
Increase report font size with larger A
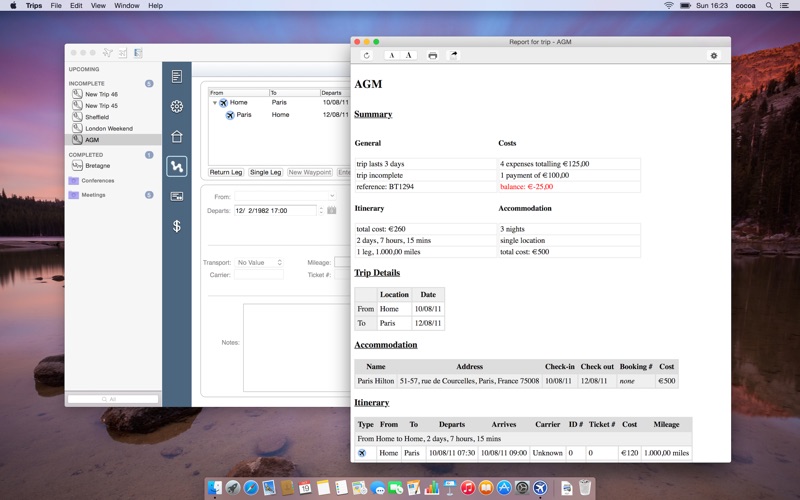coord(409,55)
